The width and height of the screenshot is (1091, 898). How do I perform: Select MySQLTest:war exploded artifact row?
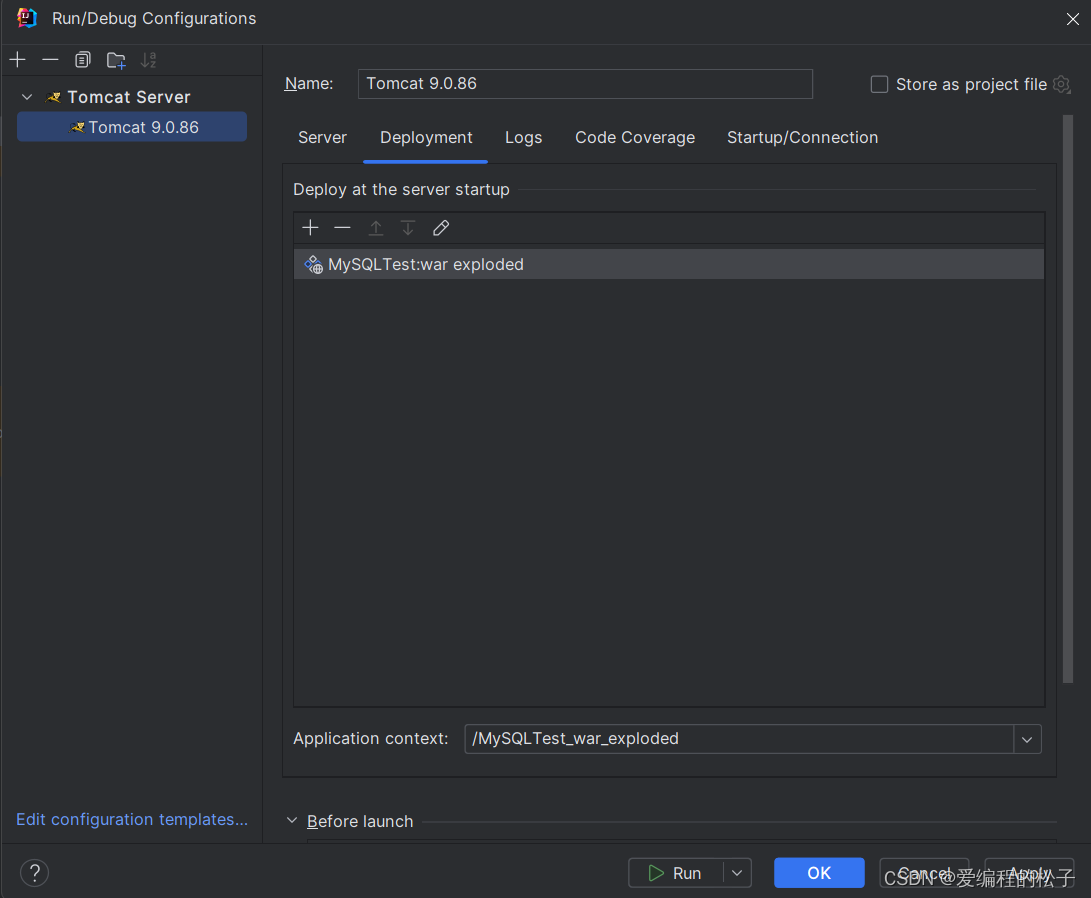pos(669,264)
